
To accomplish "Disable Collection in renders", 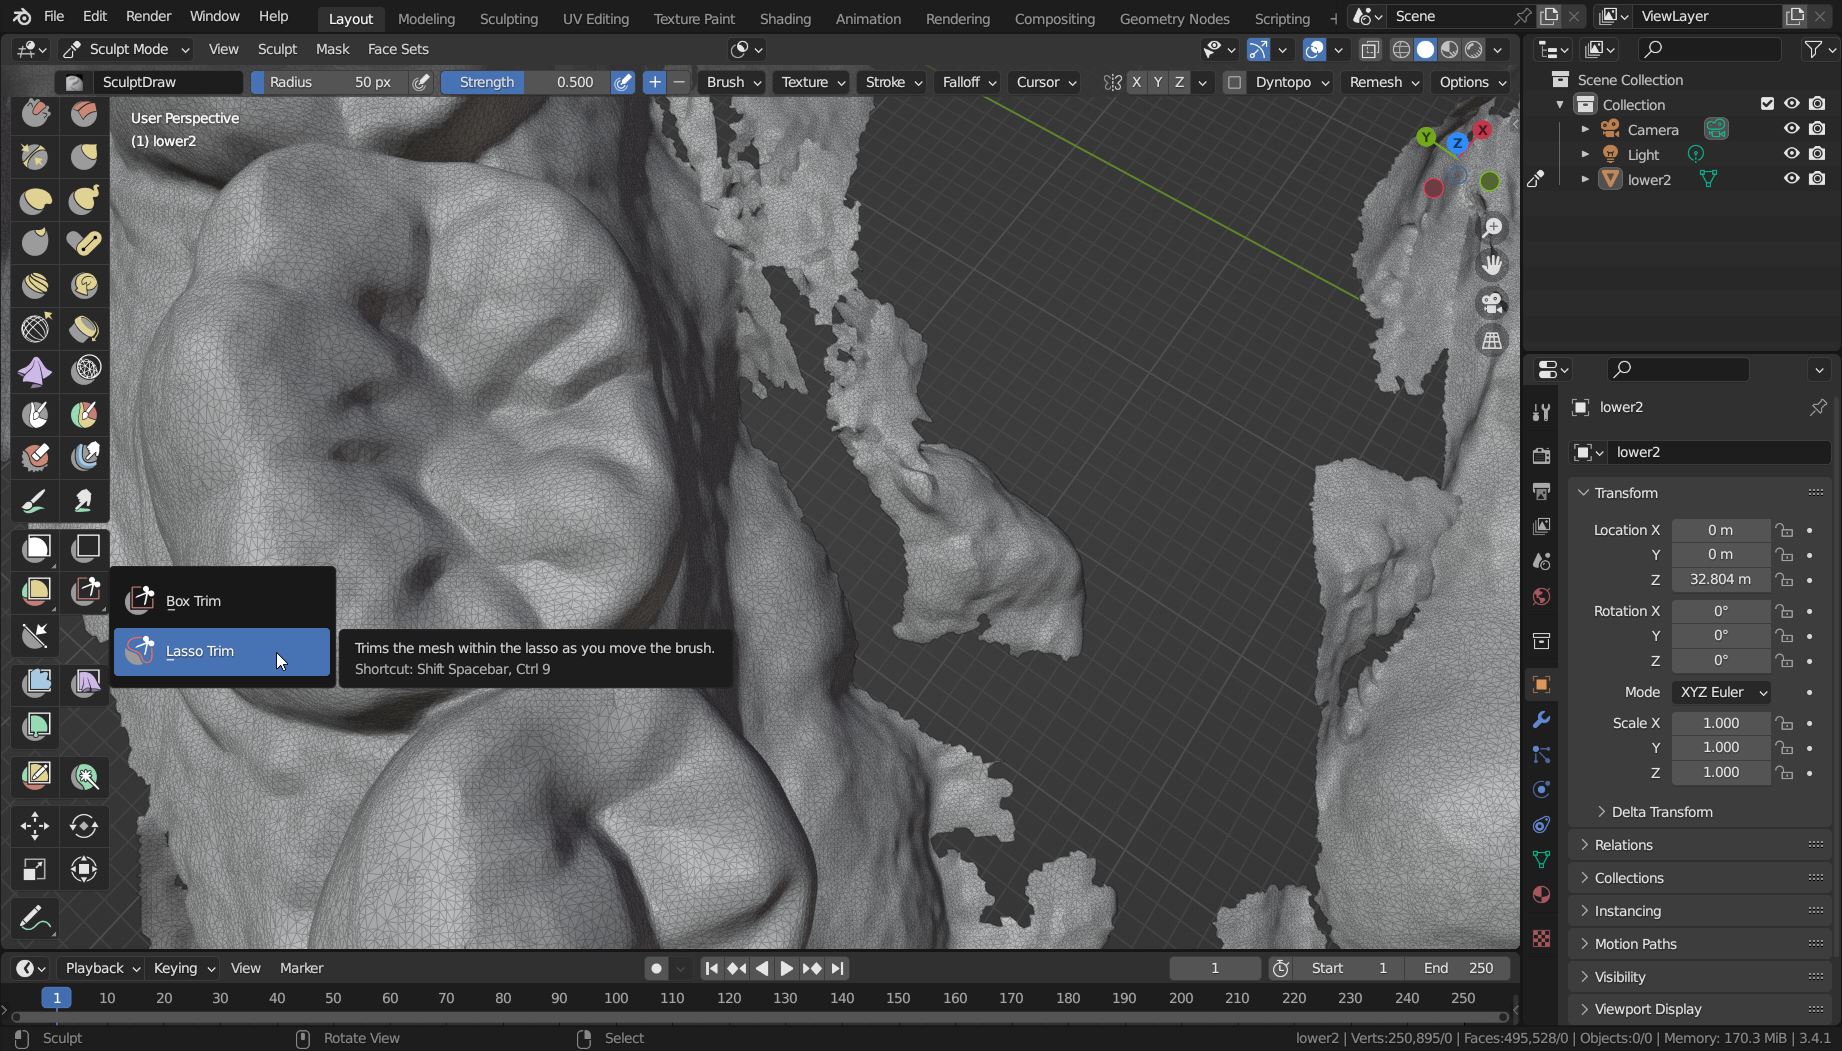I will (1817, 104).
